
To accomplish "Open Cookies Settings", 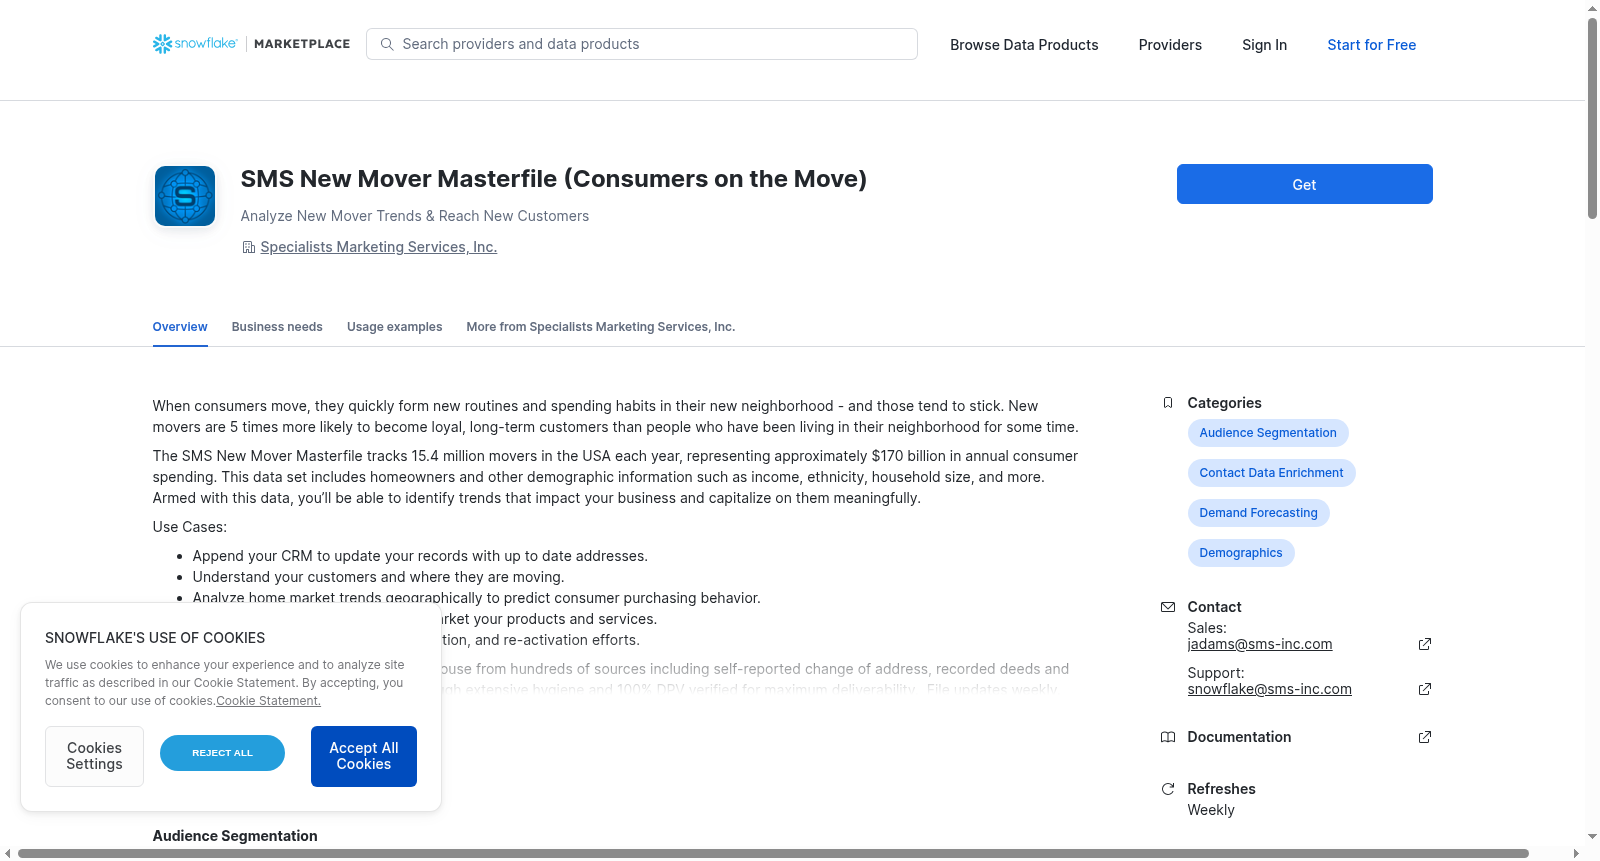I will pos(94,756).
